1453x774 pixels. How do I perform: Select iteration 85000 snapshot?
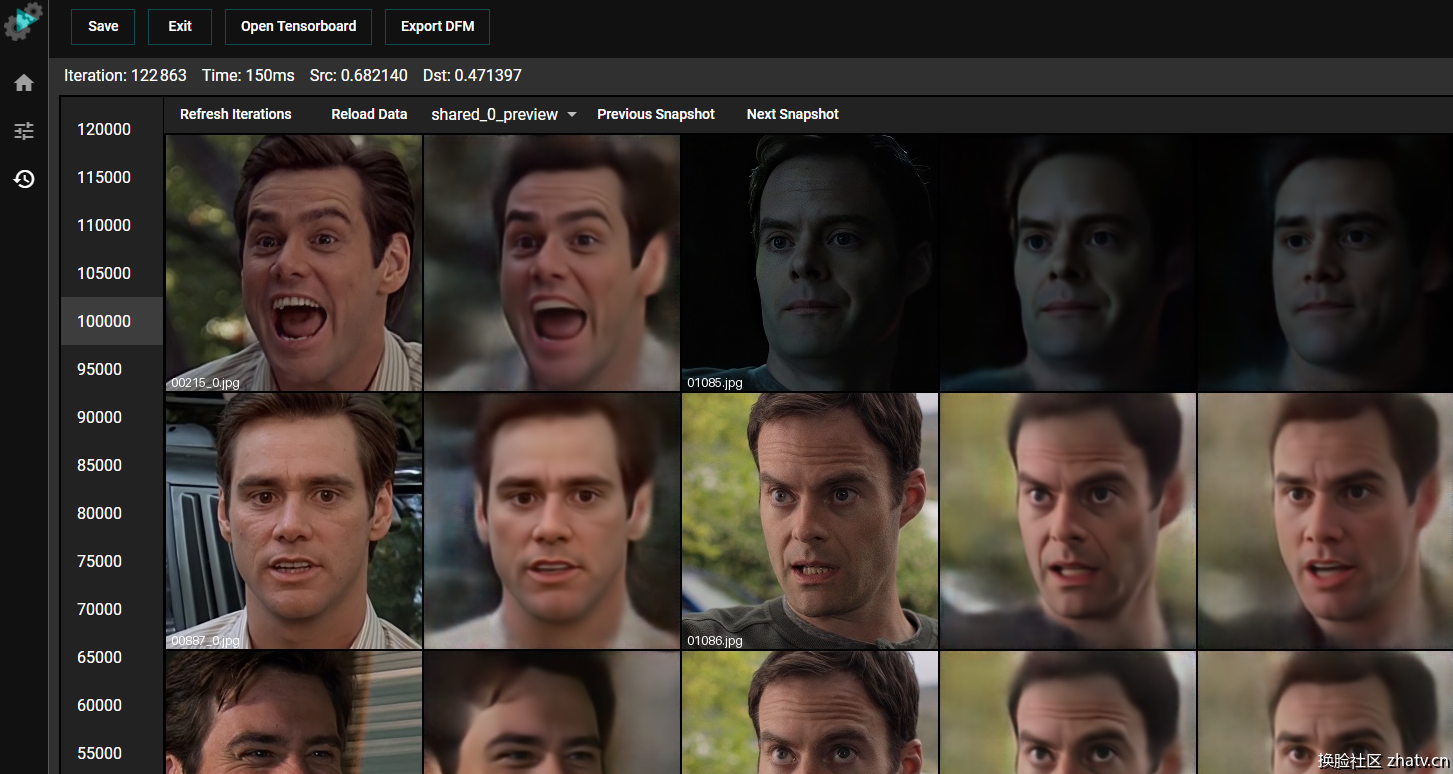click(x=111, y=465)
